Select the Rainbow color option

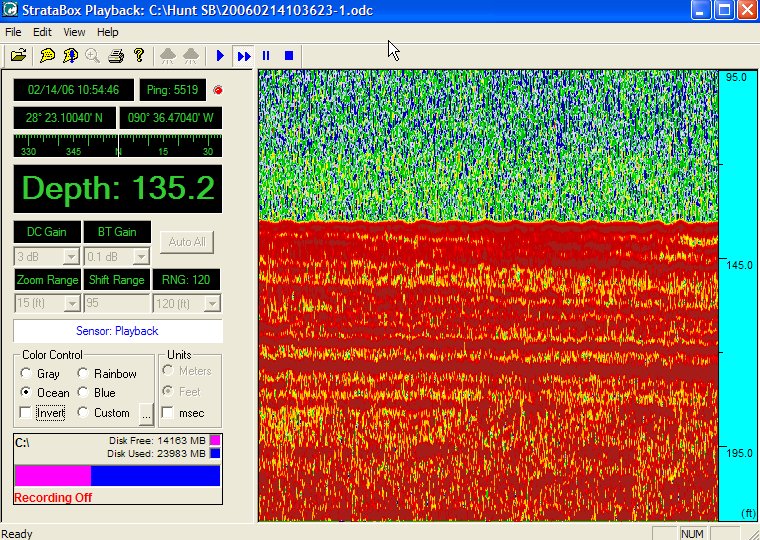[84, 374]
